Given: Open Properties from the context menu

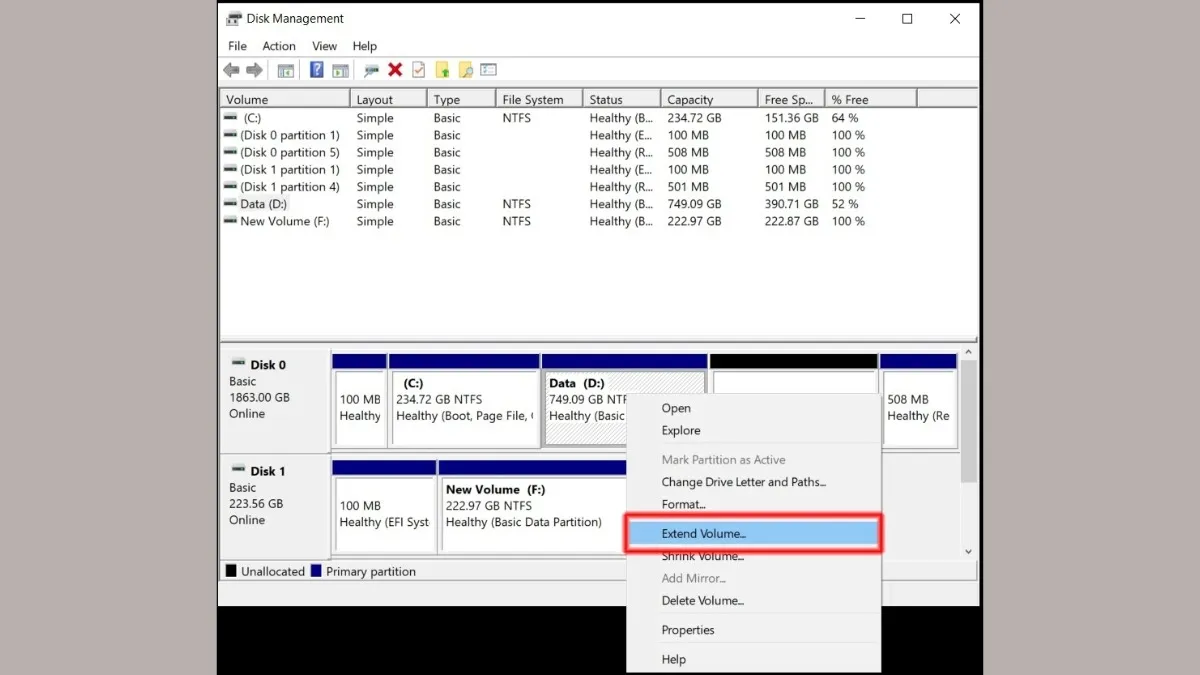Looking at the screenshot, I should 688,630.
